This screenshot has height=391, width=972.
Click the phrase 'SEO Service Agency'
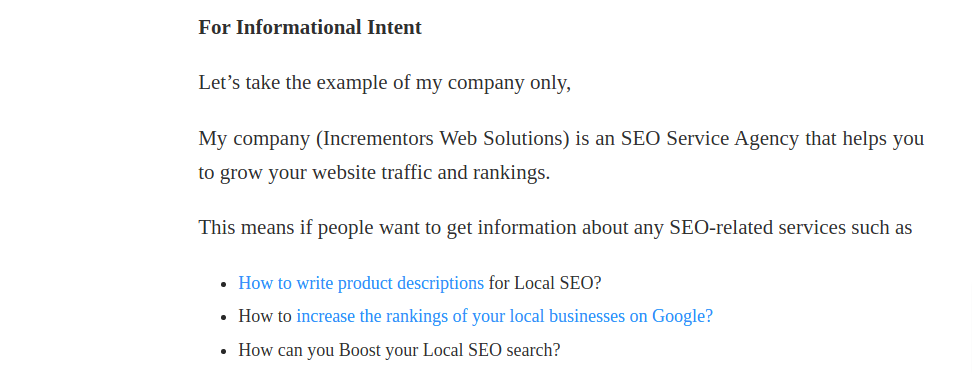(710, 138)
